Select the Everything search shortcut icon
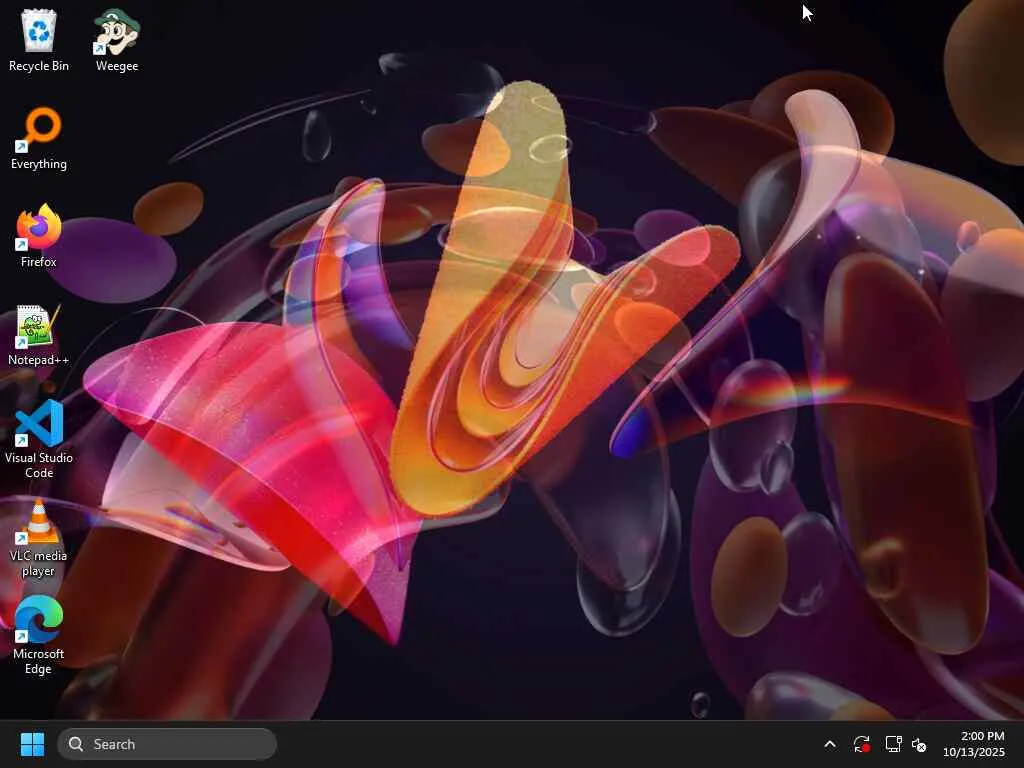The width and height of the screenshot is (1024, 768). click(39, 138)
